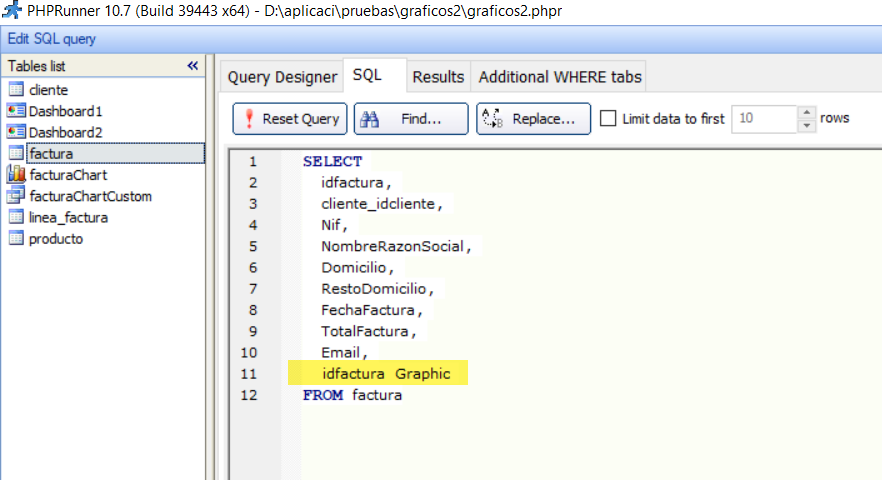This screenshot has height=480, width=882.
Task: Increase the row limit with up arrow
Action: point(807,112)
